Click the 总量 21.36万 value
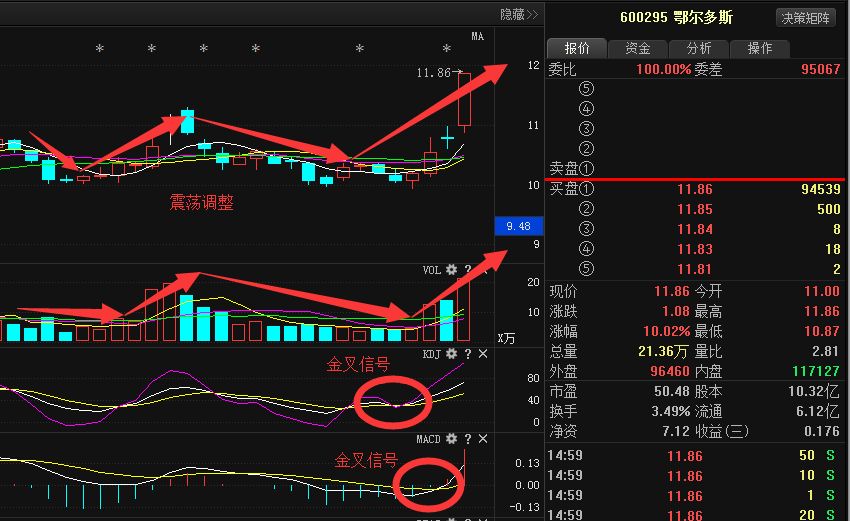Viewport: 850px width, 521px height. pos(662,351)
